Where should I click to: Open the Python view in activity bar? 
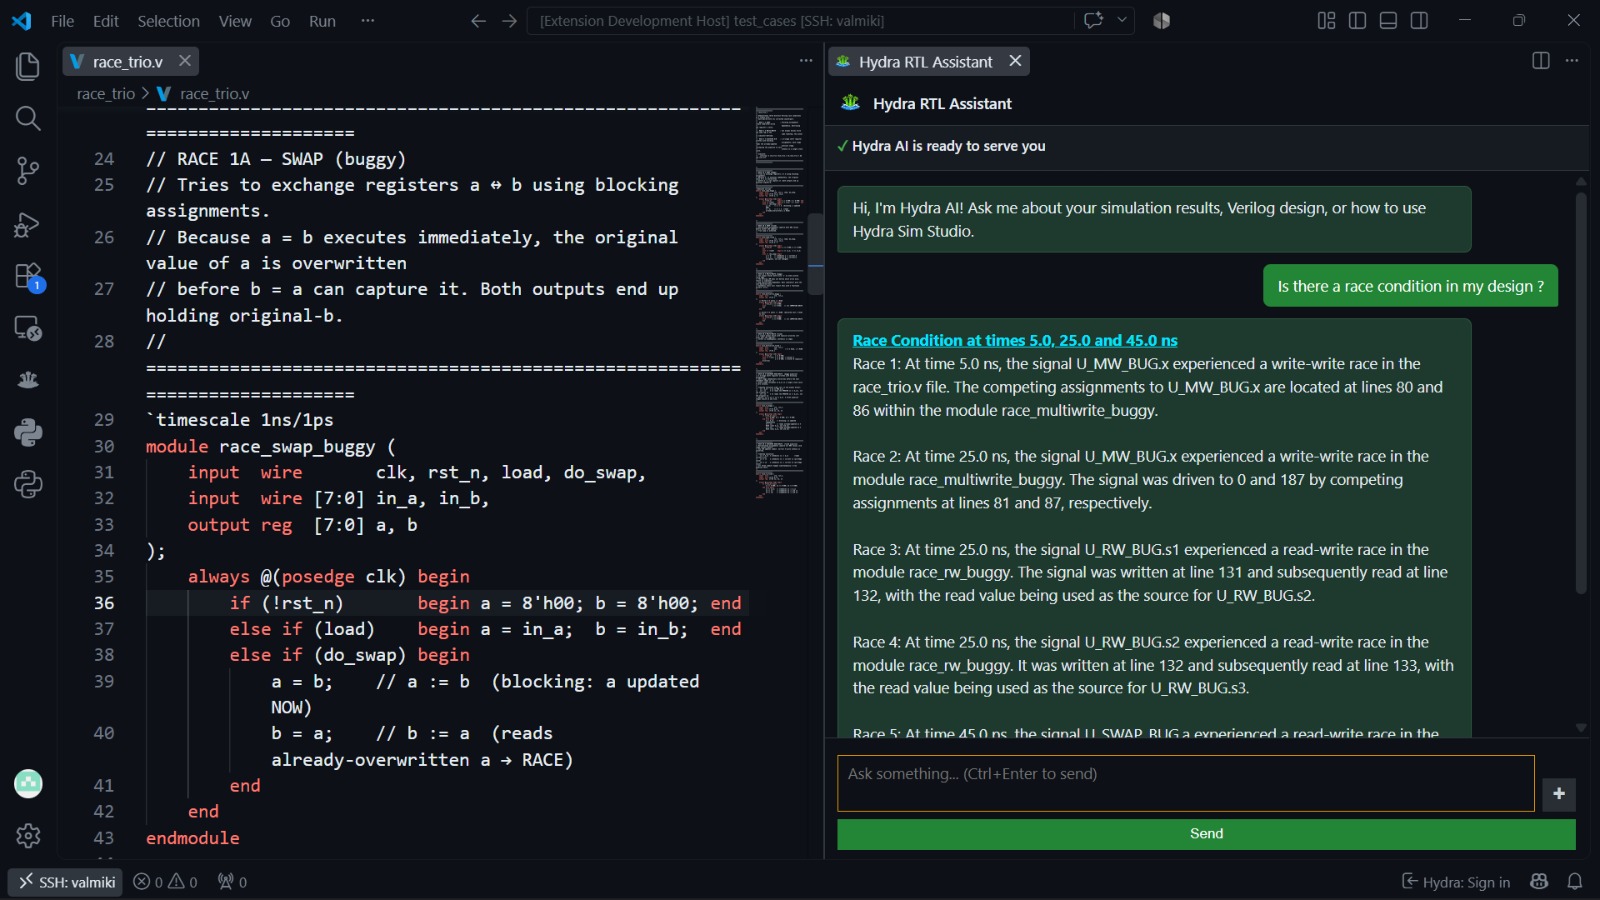pyautogui.click(x=28, y=432)
